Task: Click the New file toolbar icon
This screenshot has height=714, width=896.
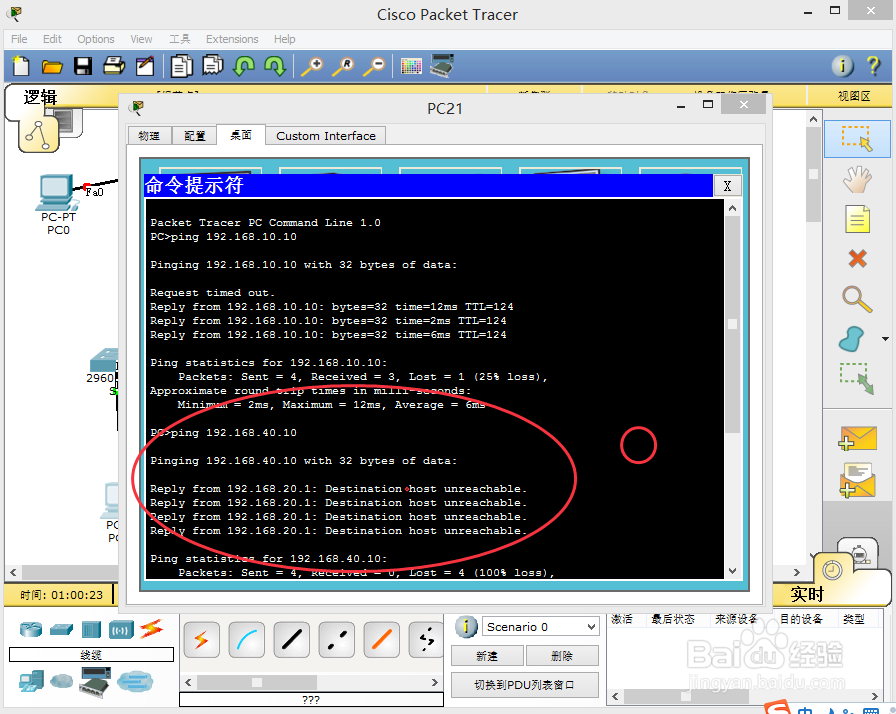Action: tap(21, 66)
